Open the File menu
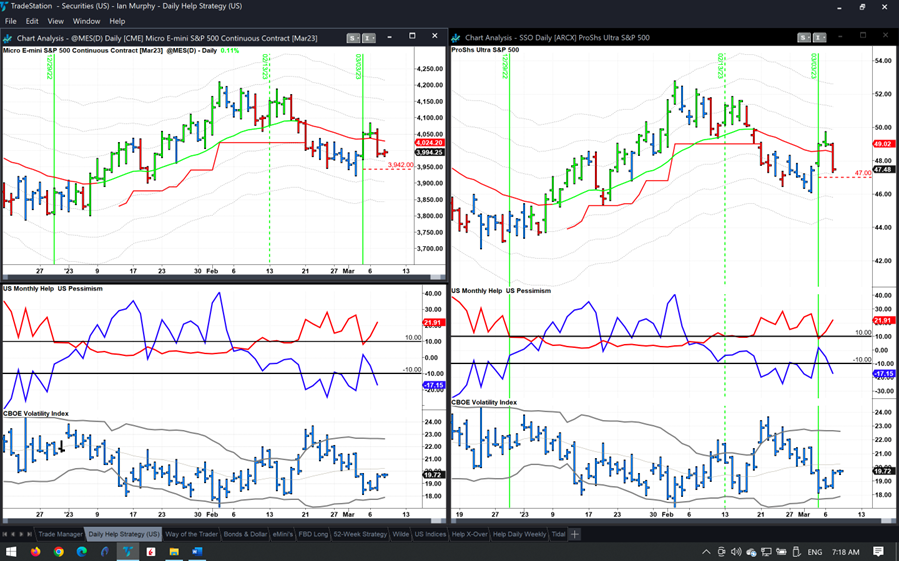This screenshot has height=561, width=899. (11, 21)
